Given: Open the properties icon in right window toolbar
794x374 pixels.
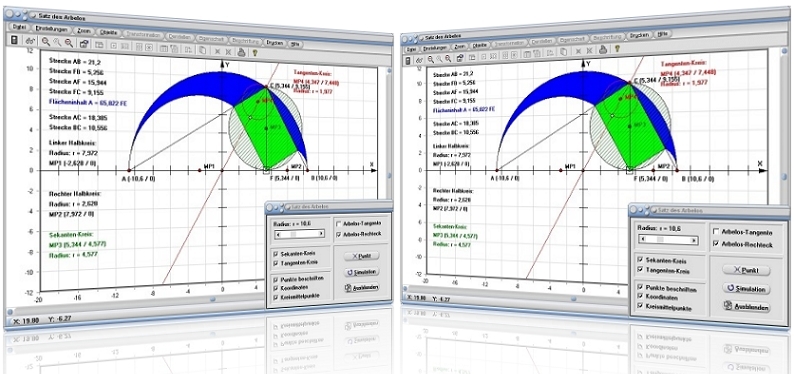Looking at the screenshot, I should [460, 58].
